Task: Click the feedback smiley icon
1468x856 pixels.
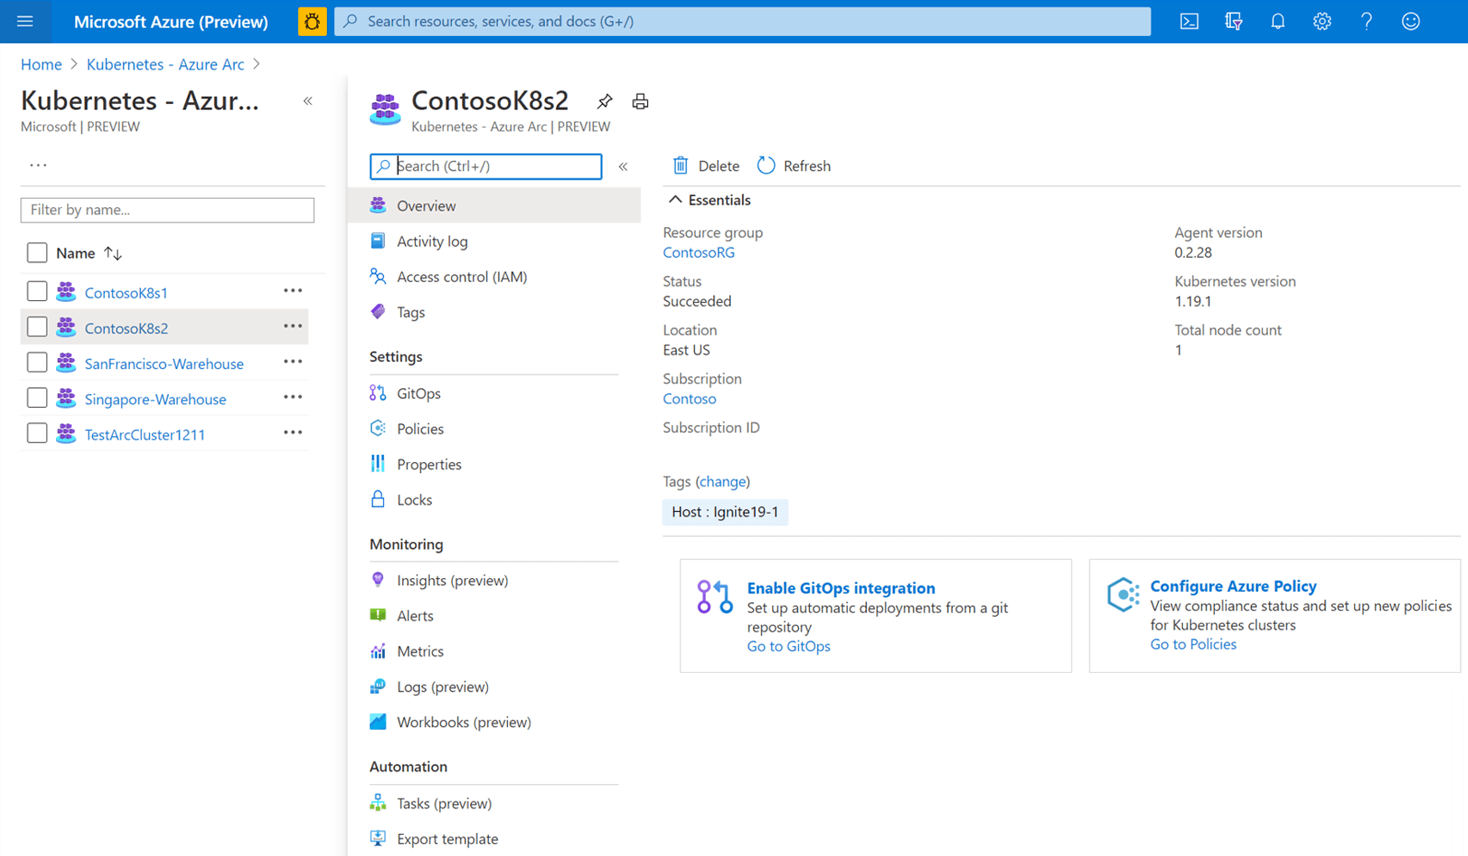Action: pyautogui.click(x=1410, y=21)
